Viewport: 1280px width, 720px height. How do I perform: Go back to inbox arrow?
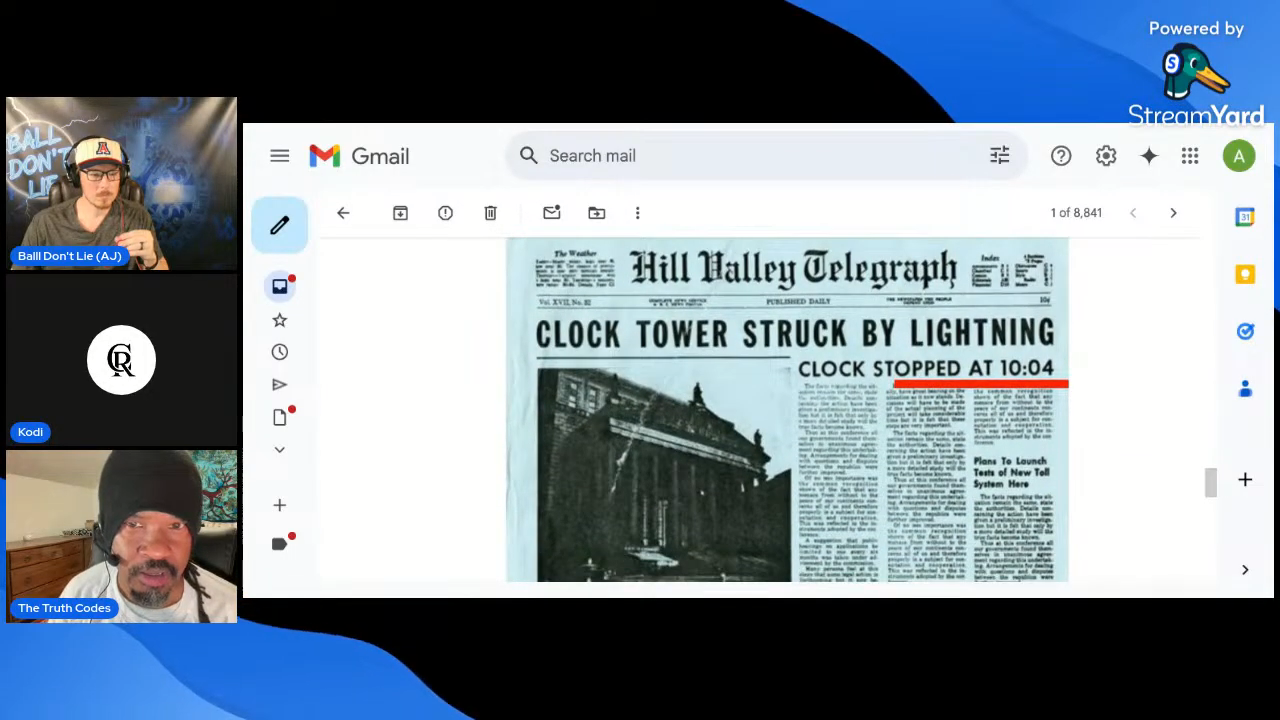point(343,213)
